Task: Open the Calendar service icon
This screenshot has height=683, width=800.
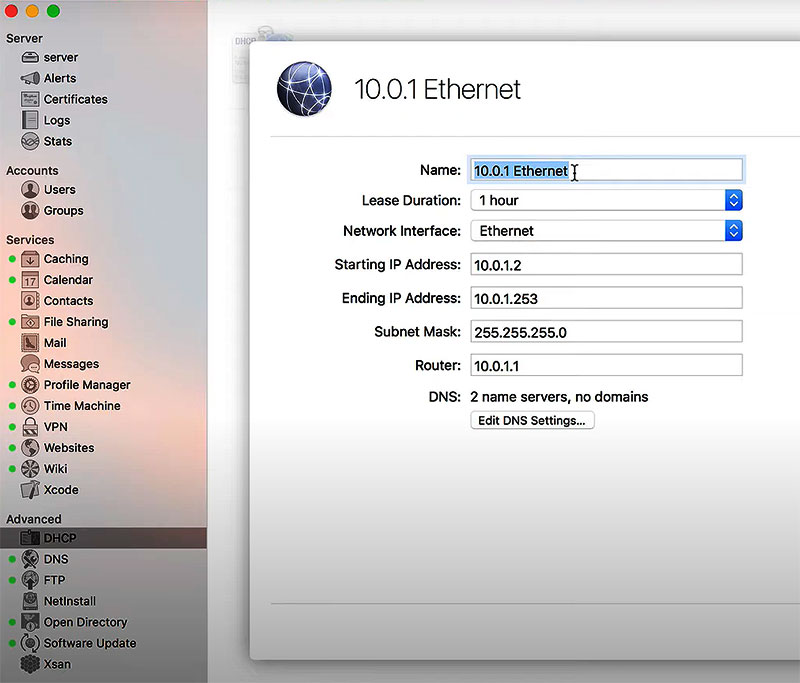Action: [30, 280]
